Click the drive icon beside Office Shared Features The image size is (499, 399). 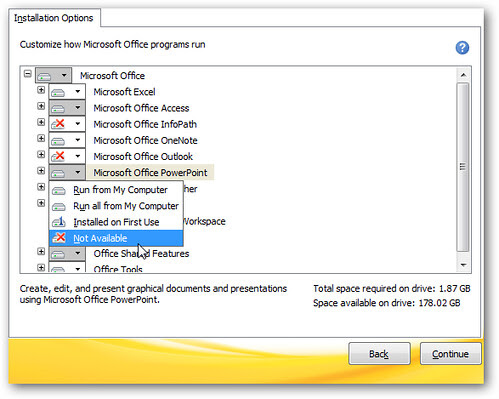pyautogui.click(x=58, y=254)
